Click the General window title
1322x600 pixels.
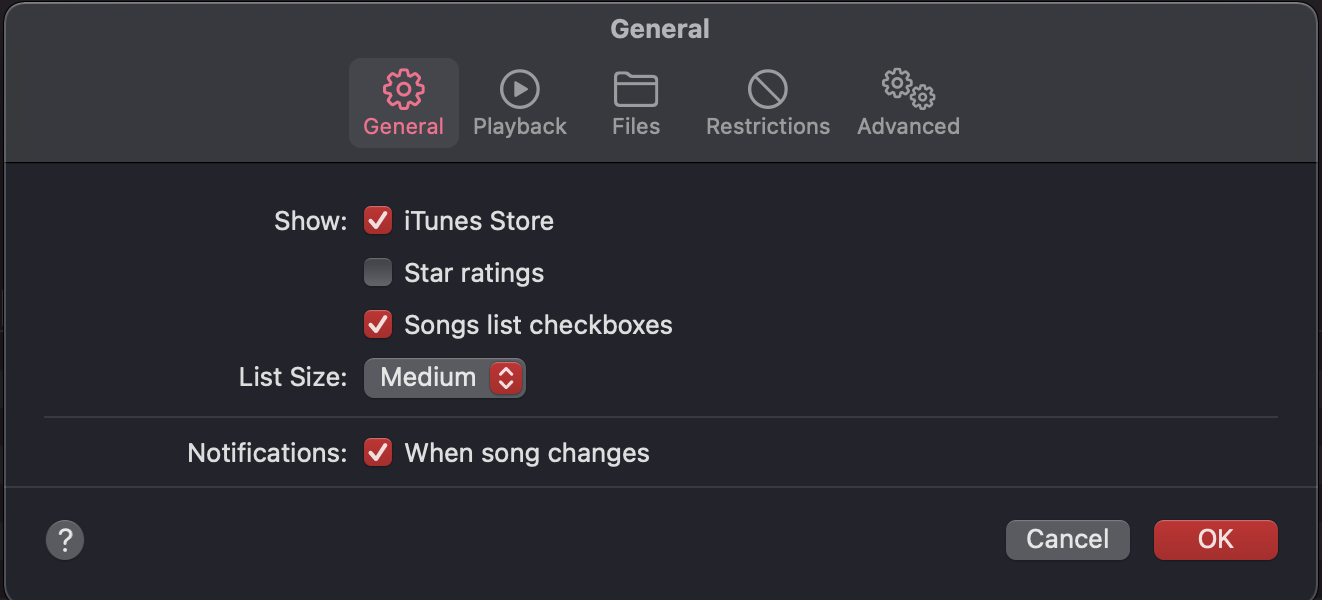pos(660,30)
